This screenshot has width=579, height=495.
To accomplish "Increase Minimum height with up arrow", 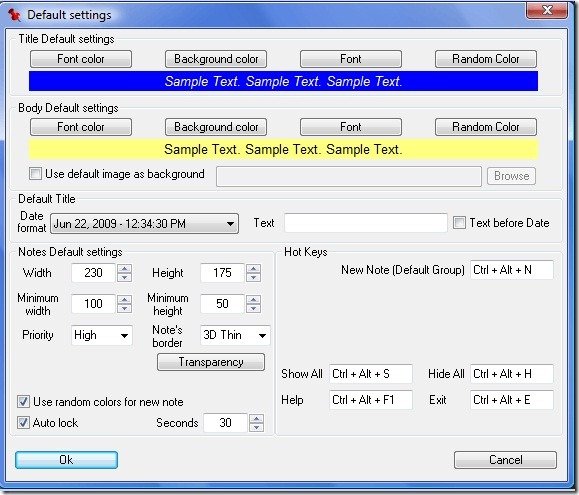I will 253,299.
